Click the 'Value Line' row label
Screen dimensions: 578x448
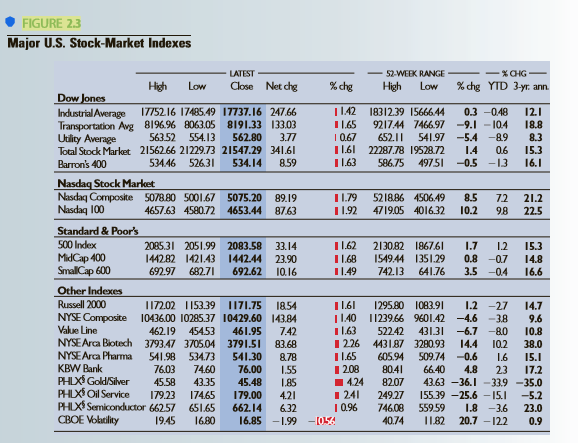77,330
